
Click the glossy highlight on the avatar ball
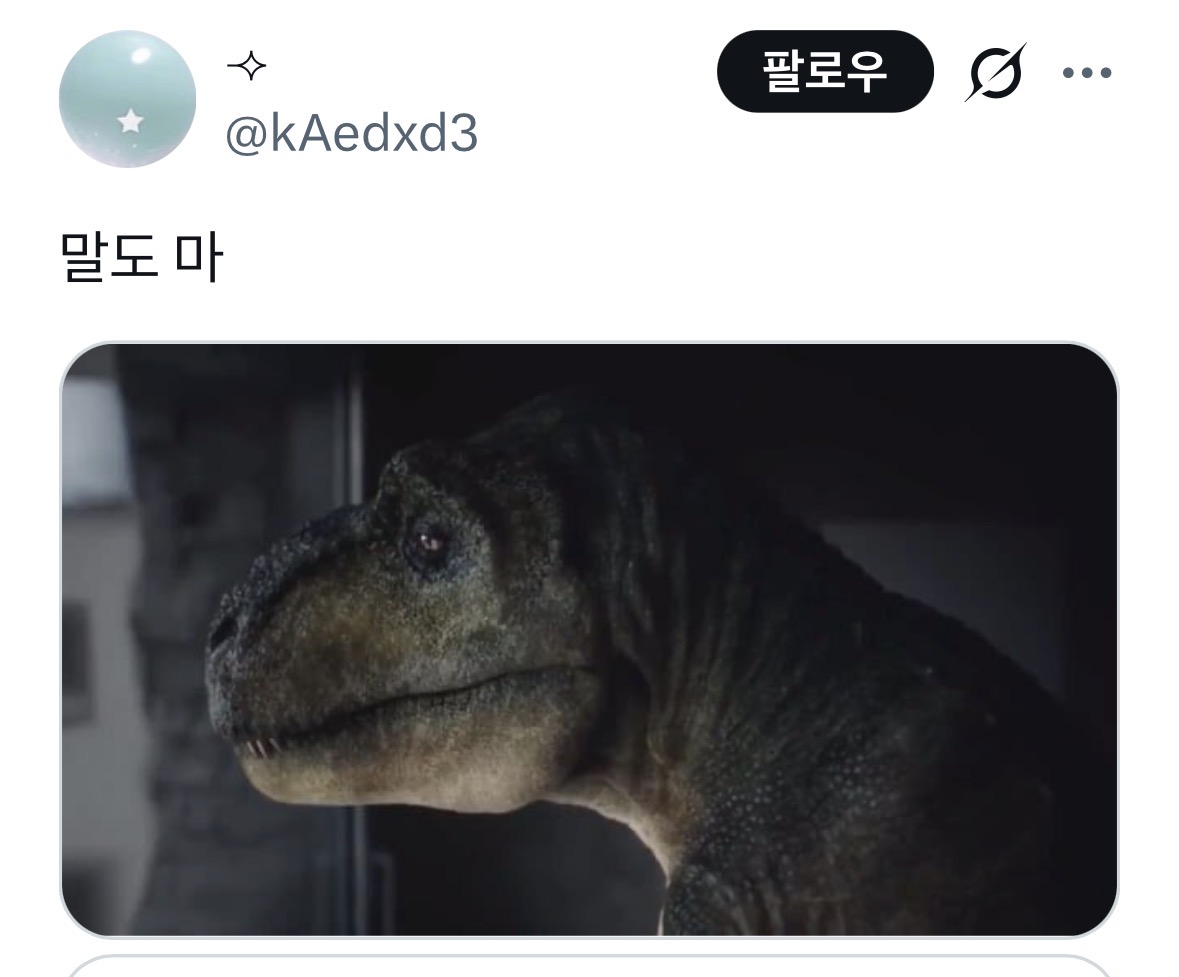click(141, 56)
